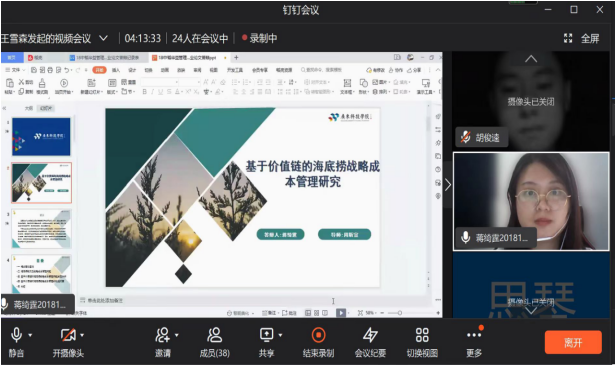Open invite options arrow beside 邀请
Viewport: 615px width, 365px height.
click(176, 335)
